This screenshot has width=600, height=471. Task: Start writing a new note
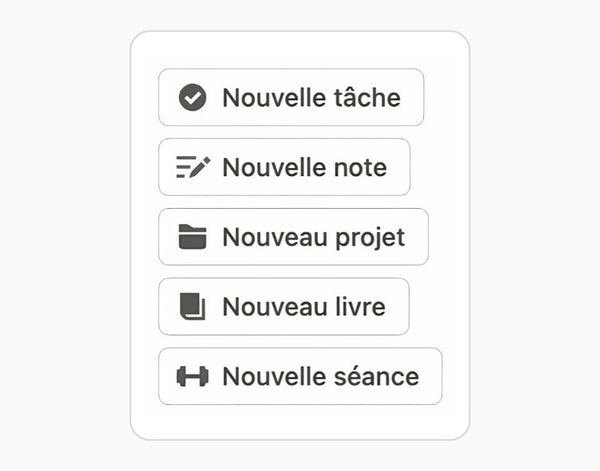pyautogui.click(x=284, y=167)
